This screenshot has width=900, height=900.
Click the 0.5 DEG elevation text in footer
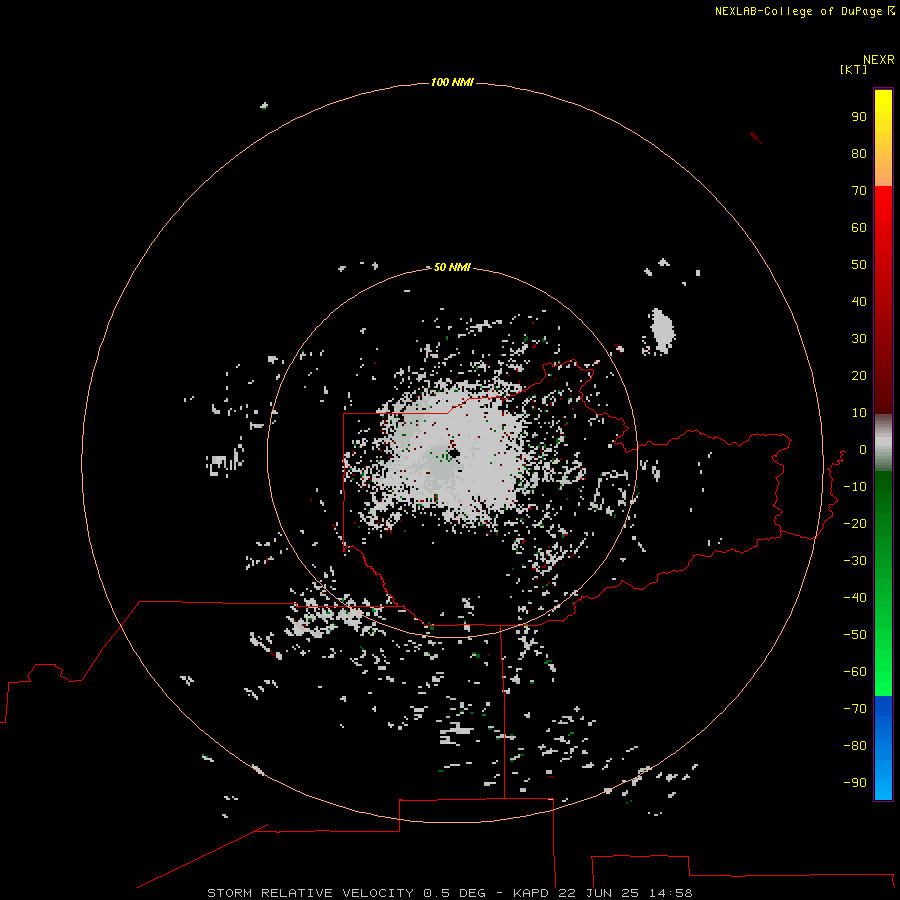tap(454, 893)
